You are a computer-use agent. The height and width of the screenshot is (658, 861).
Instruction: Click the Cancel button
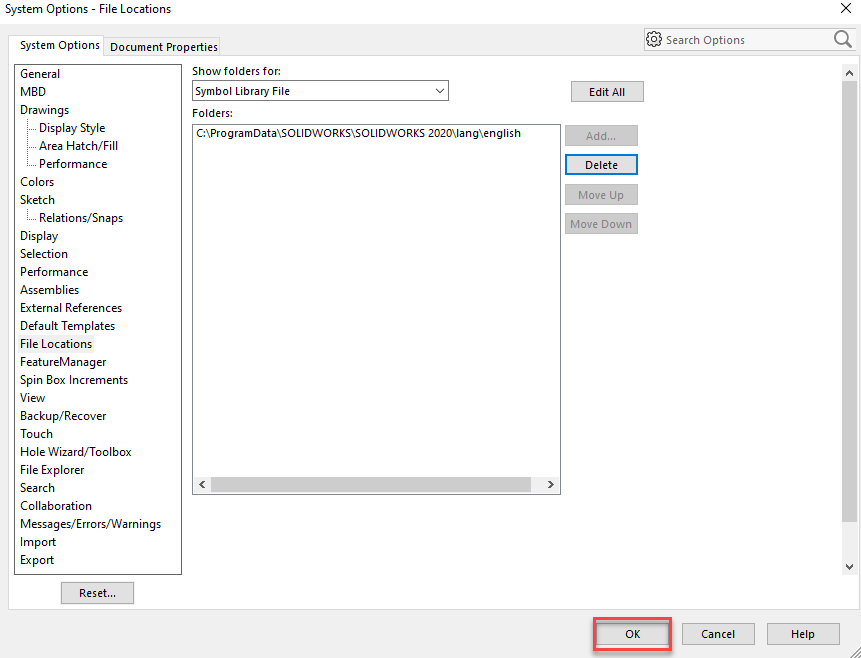717,634
